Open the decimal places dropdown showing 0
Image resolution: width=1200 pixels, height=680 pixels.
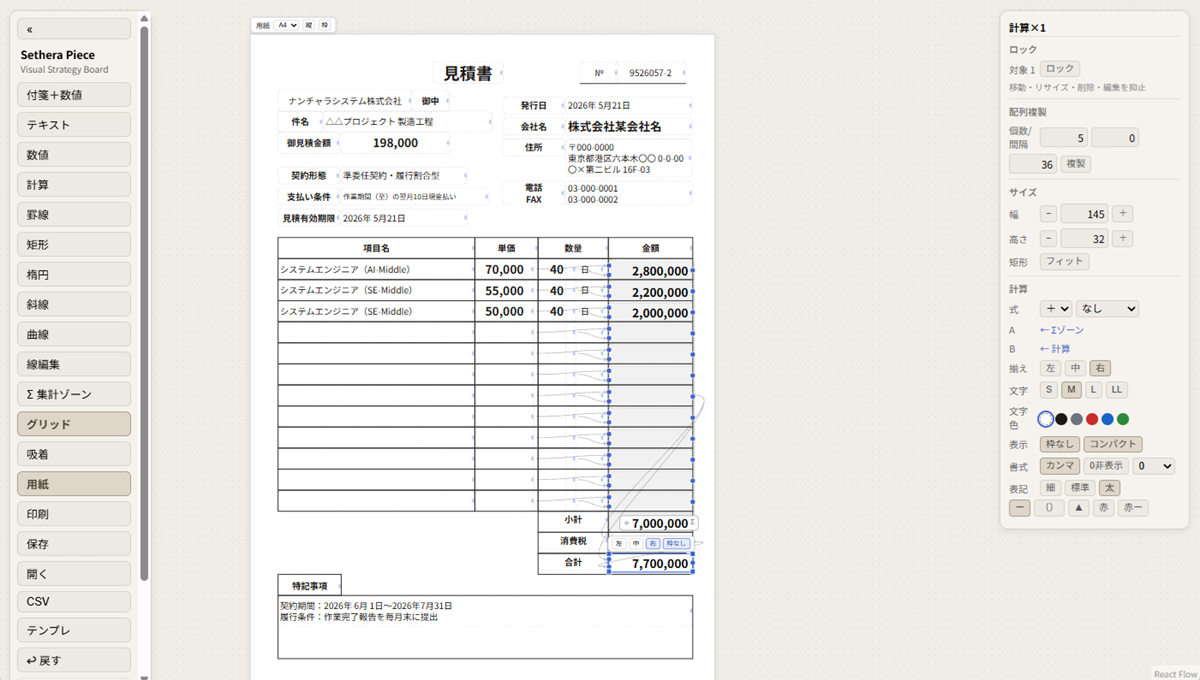[x=1153, y=466]
